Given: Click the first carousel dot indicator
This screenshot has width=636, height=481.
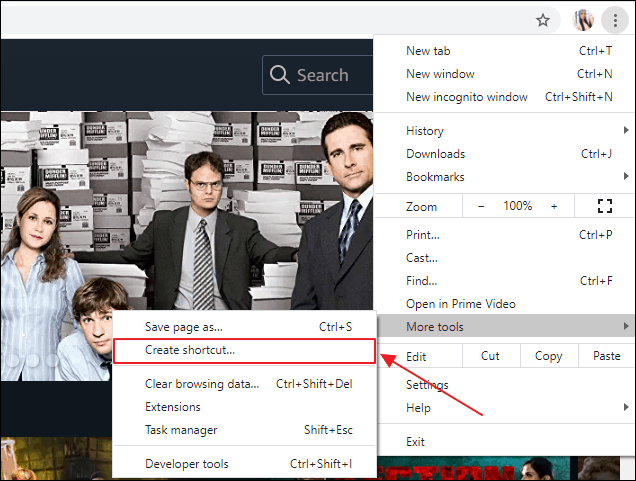Looking at the screenshot, I should [x=13, y=360].
